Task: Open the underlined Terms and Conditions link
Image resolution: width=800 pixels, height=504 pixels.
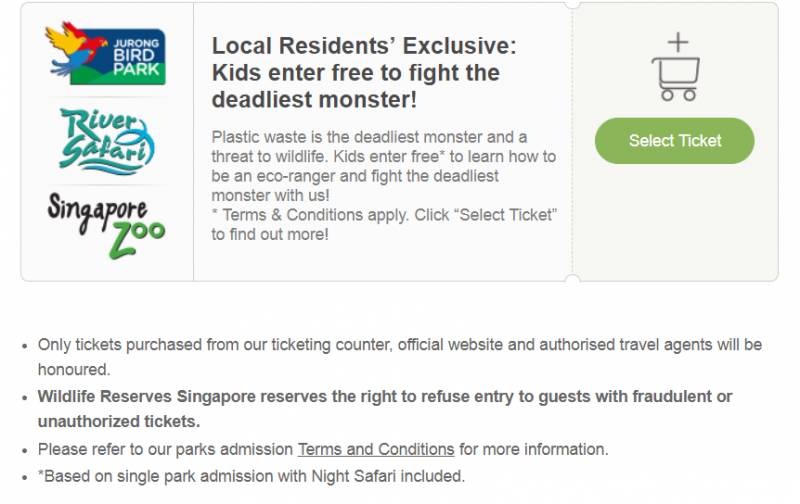Action: click(376, 449)
